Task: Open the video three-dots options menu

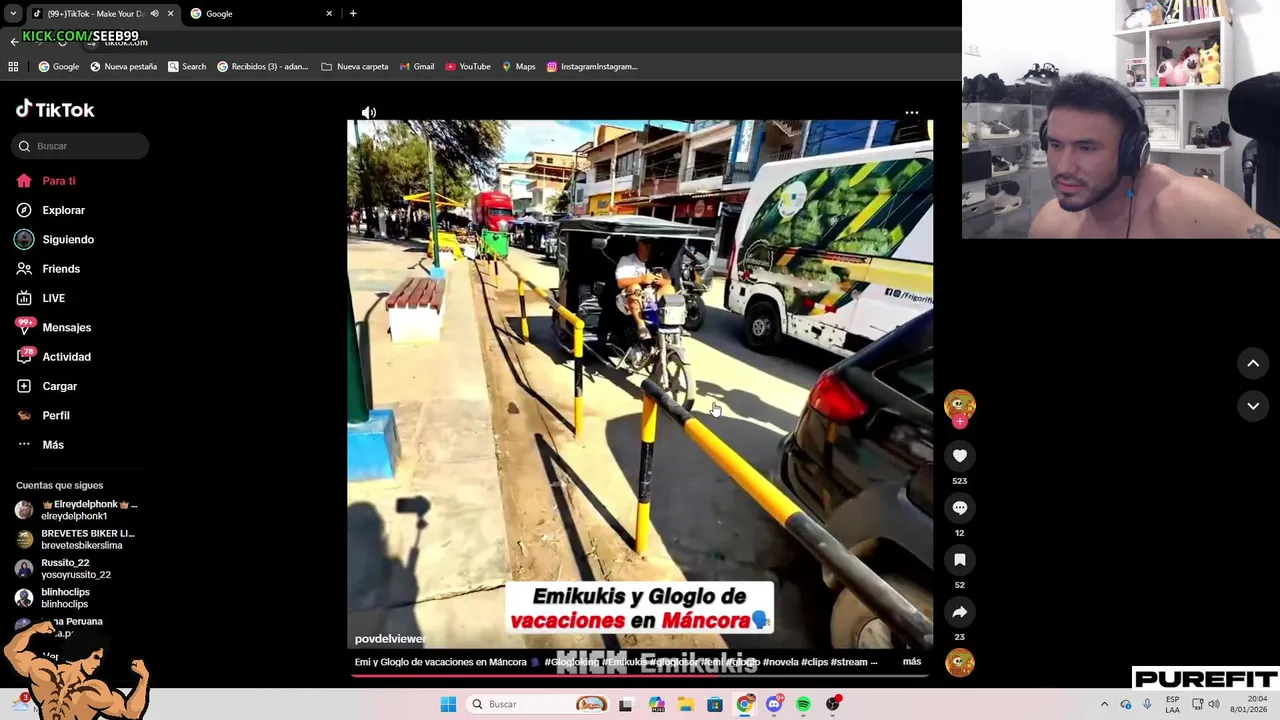Action: pyautogui.click(x=911, y=113)
